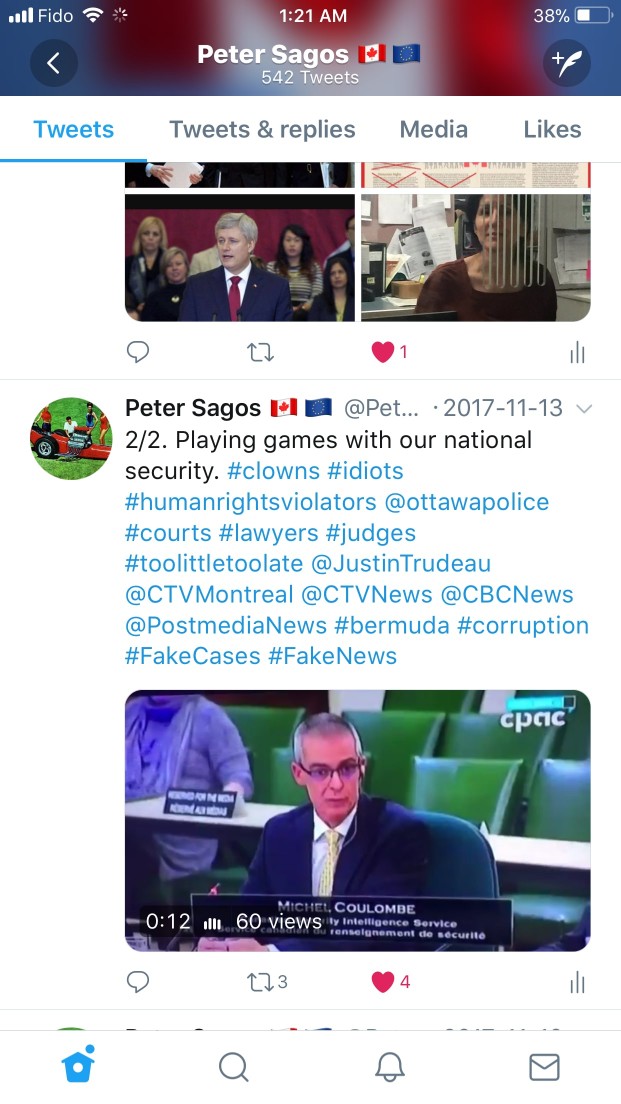621x1104 pixels.
Task: Switch to the Media tab
Action: point(434,130)
